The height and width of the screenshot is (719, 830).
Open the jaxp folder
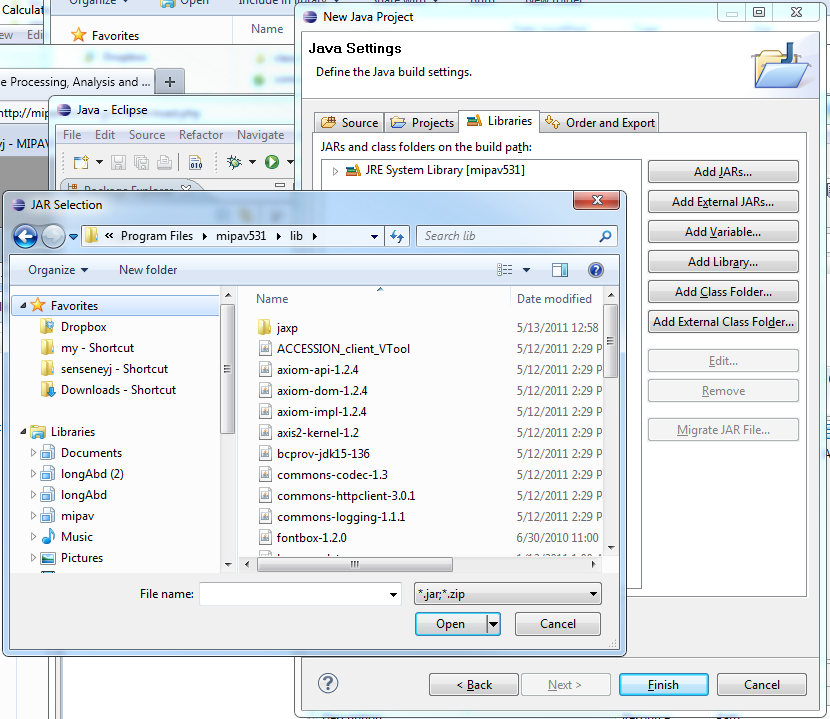click(287, 327)
